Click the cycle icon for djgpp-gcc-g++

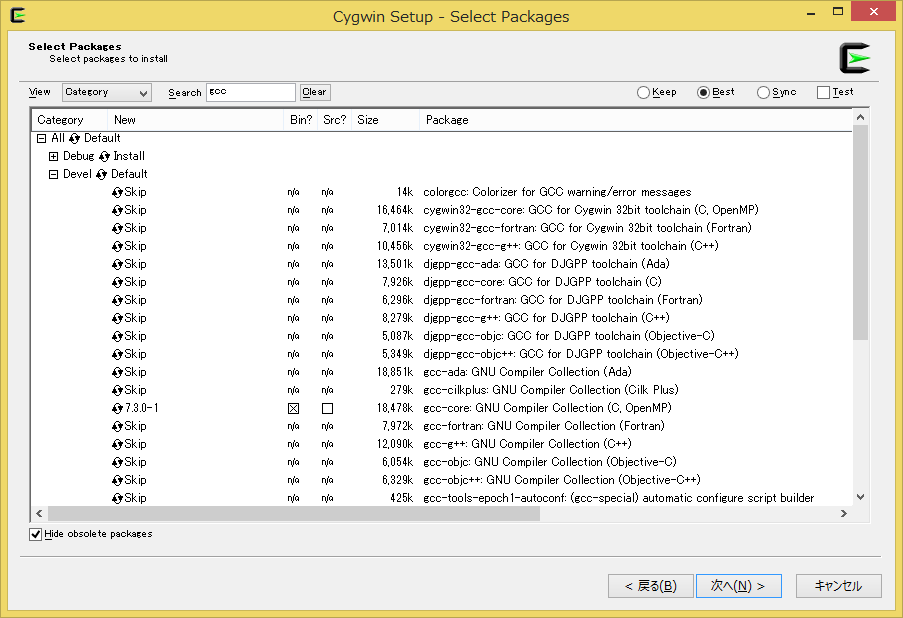117,319
